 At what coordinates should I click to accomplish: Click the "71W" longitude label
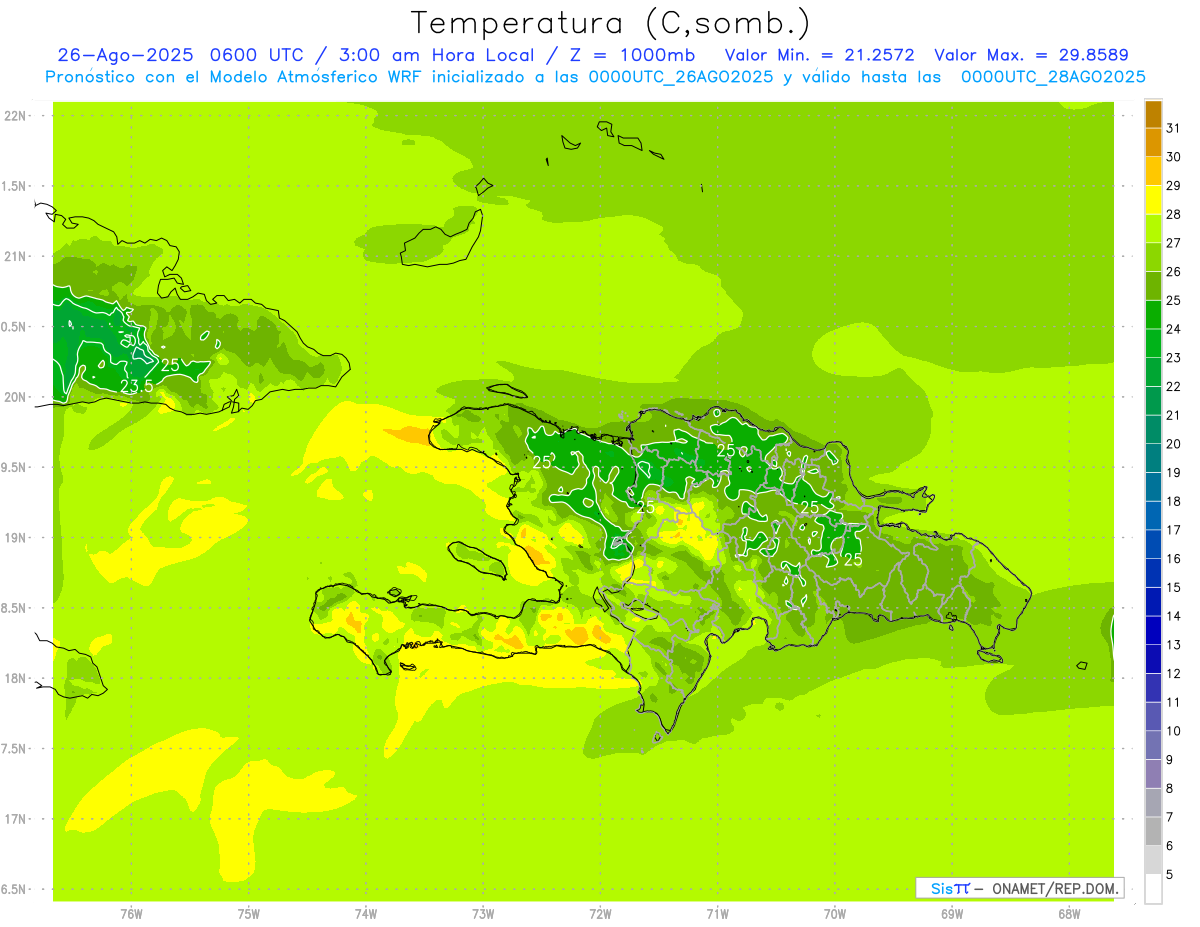(x=717, y=914)
